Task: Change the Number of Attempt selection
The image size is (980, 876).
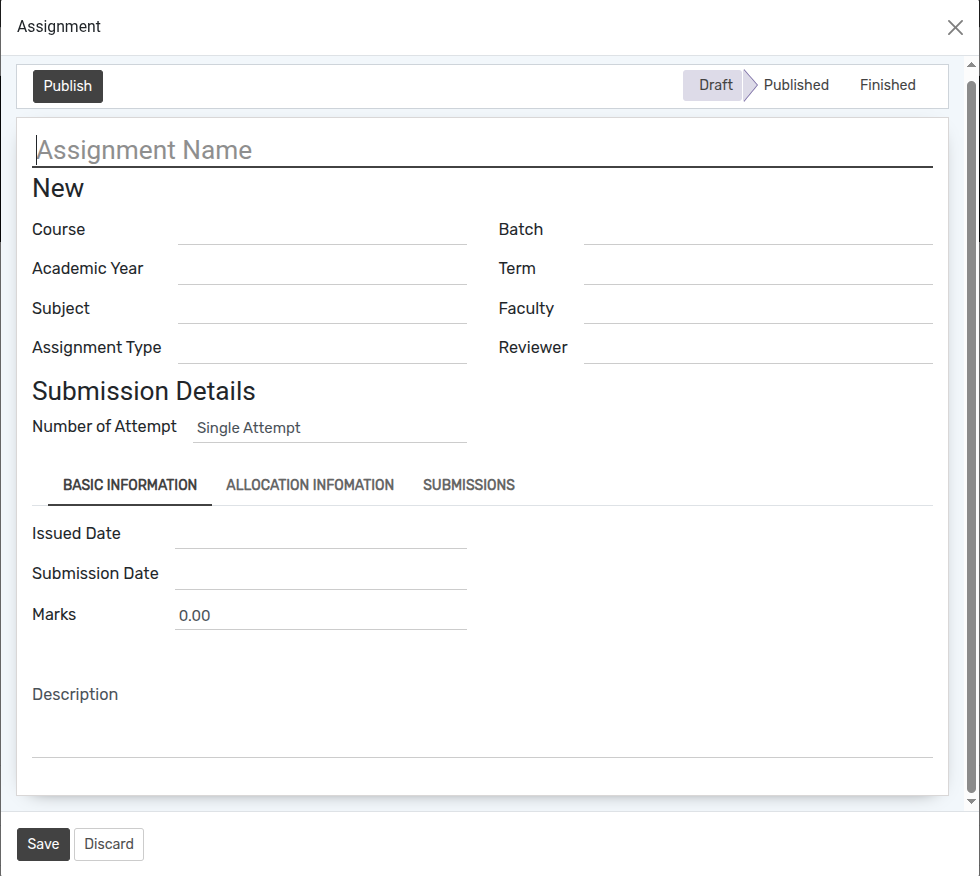Action: (329, 428)
